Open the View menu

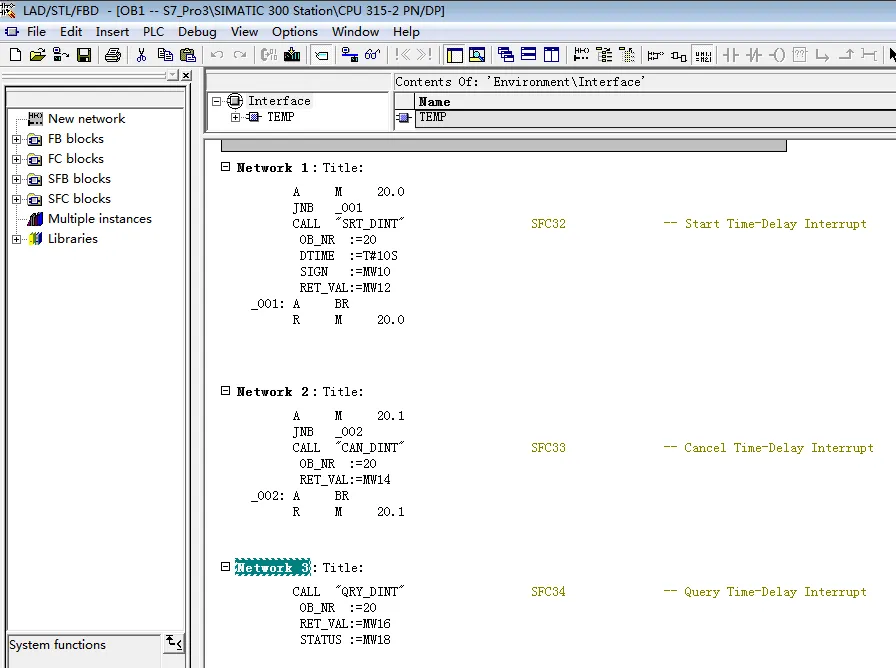(x=244, y=31)
